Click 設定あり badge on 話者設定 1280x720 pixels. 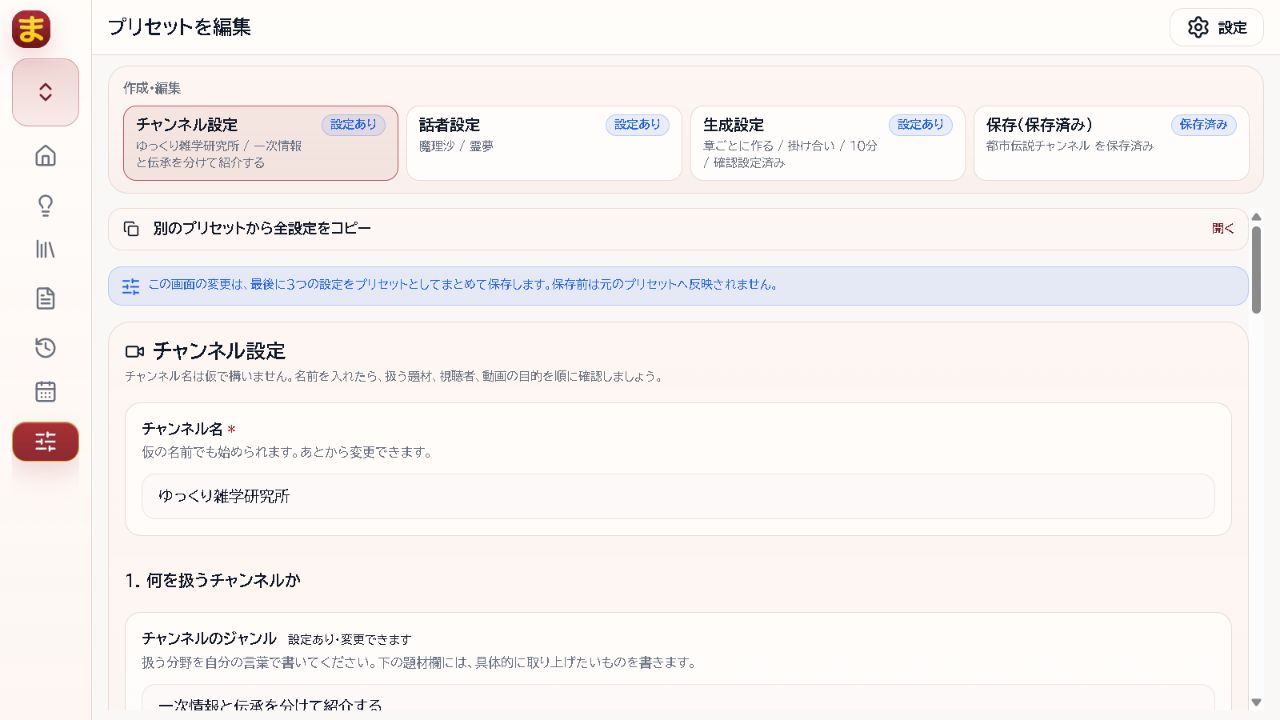coord(637,125)
